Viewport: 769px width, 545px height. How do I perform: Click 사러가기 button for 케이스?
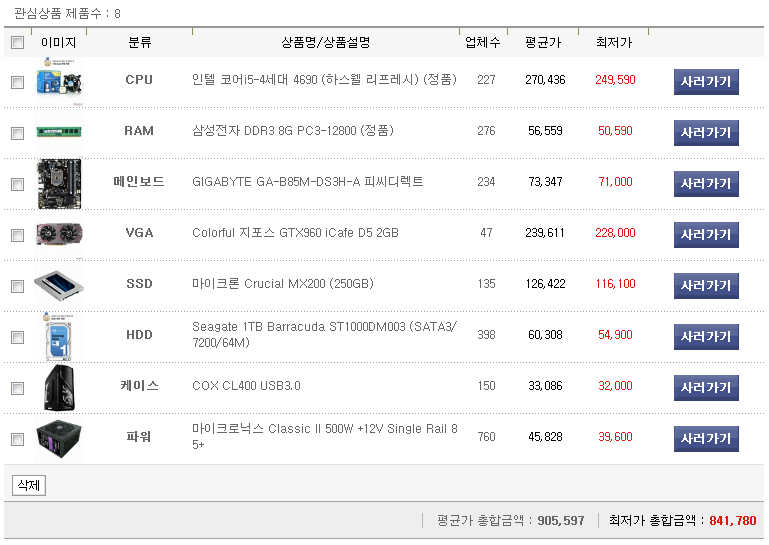(706, 388)
